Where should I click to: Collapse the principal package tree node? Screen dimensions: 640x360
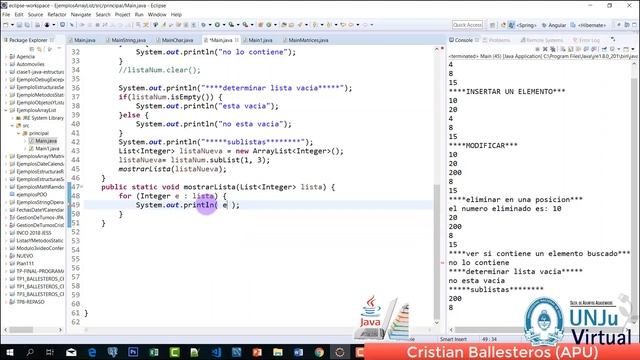18,133
